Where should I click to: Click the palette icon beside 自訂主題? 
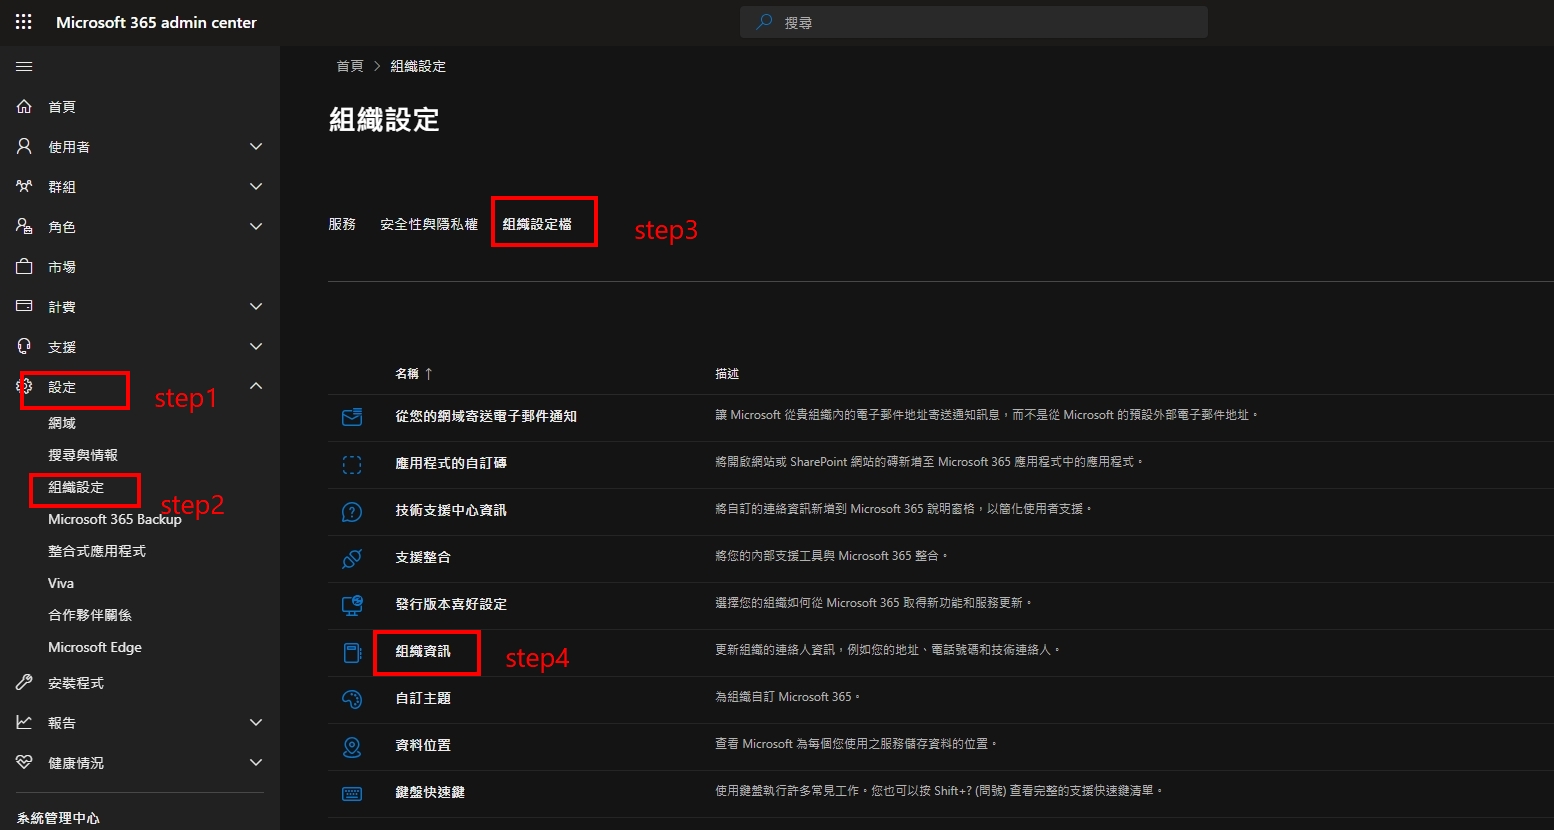click(x=352, y=699)
